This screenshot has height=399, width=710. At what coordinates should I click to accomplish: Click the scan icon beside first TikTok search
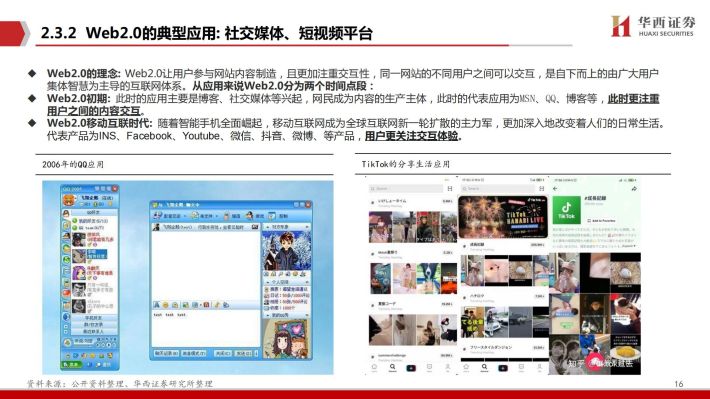(x=450, y=188)
